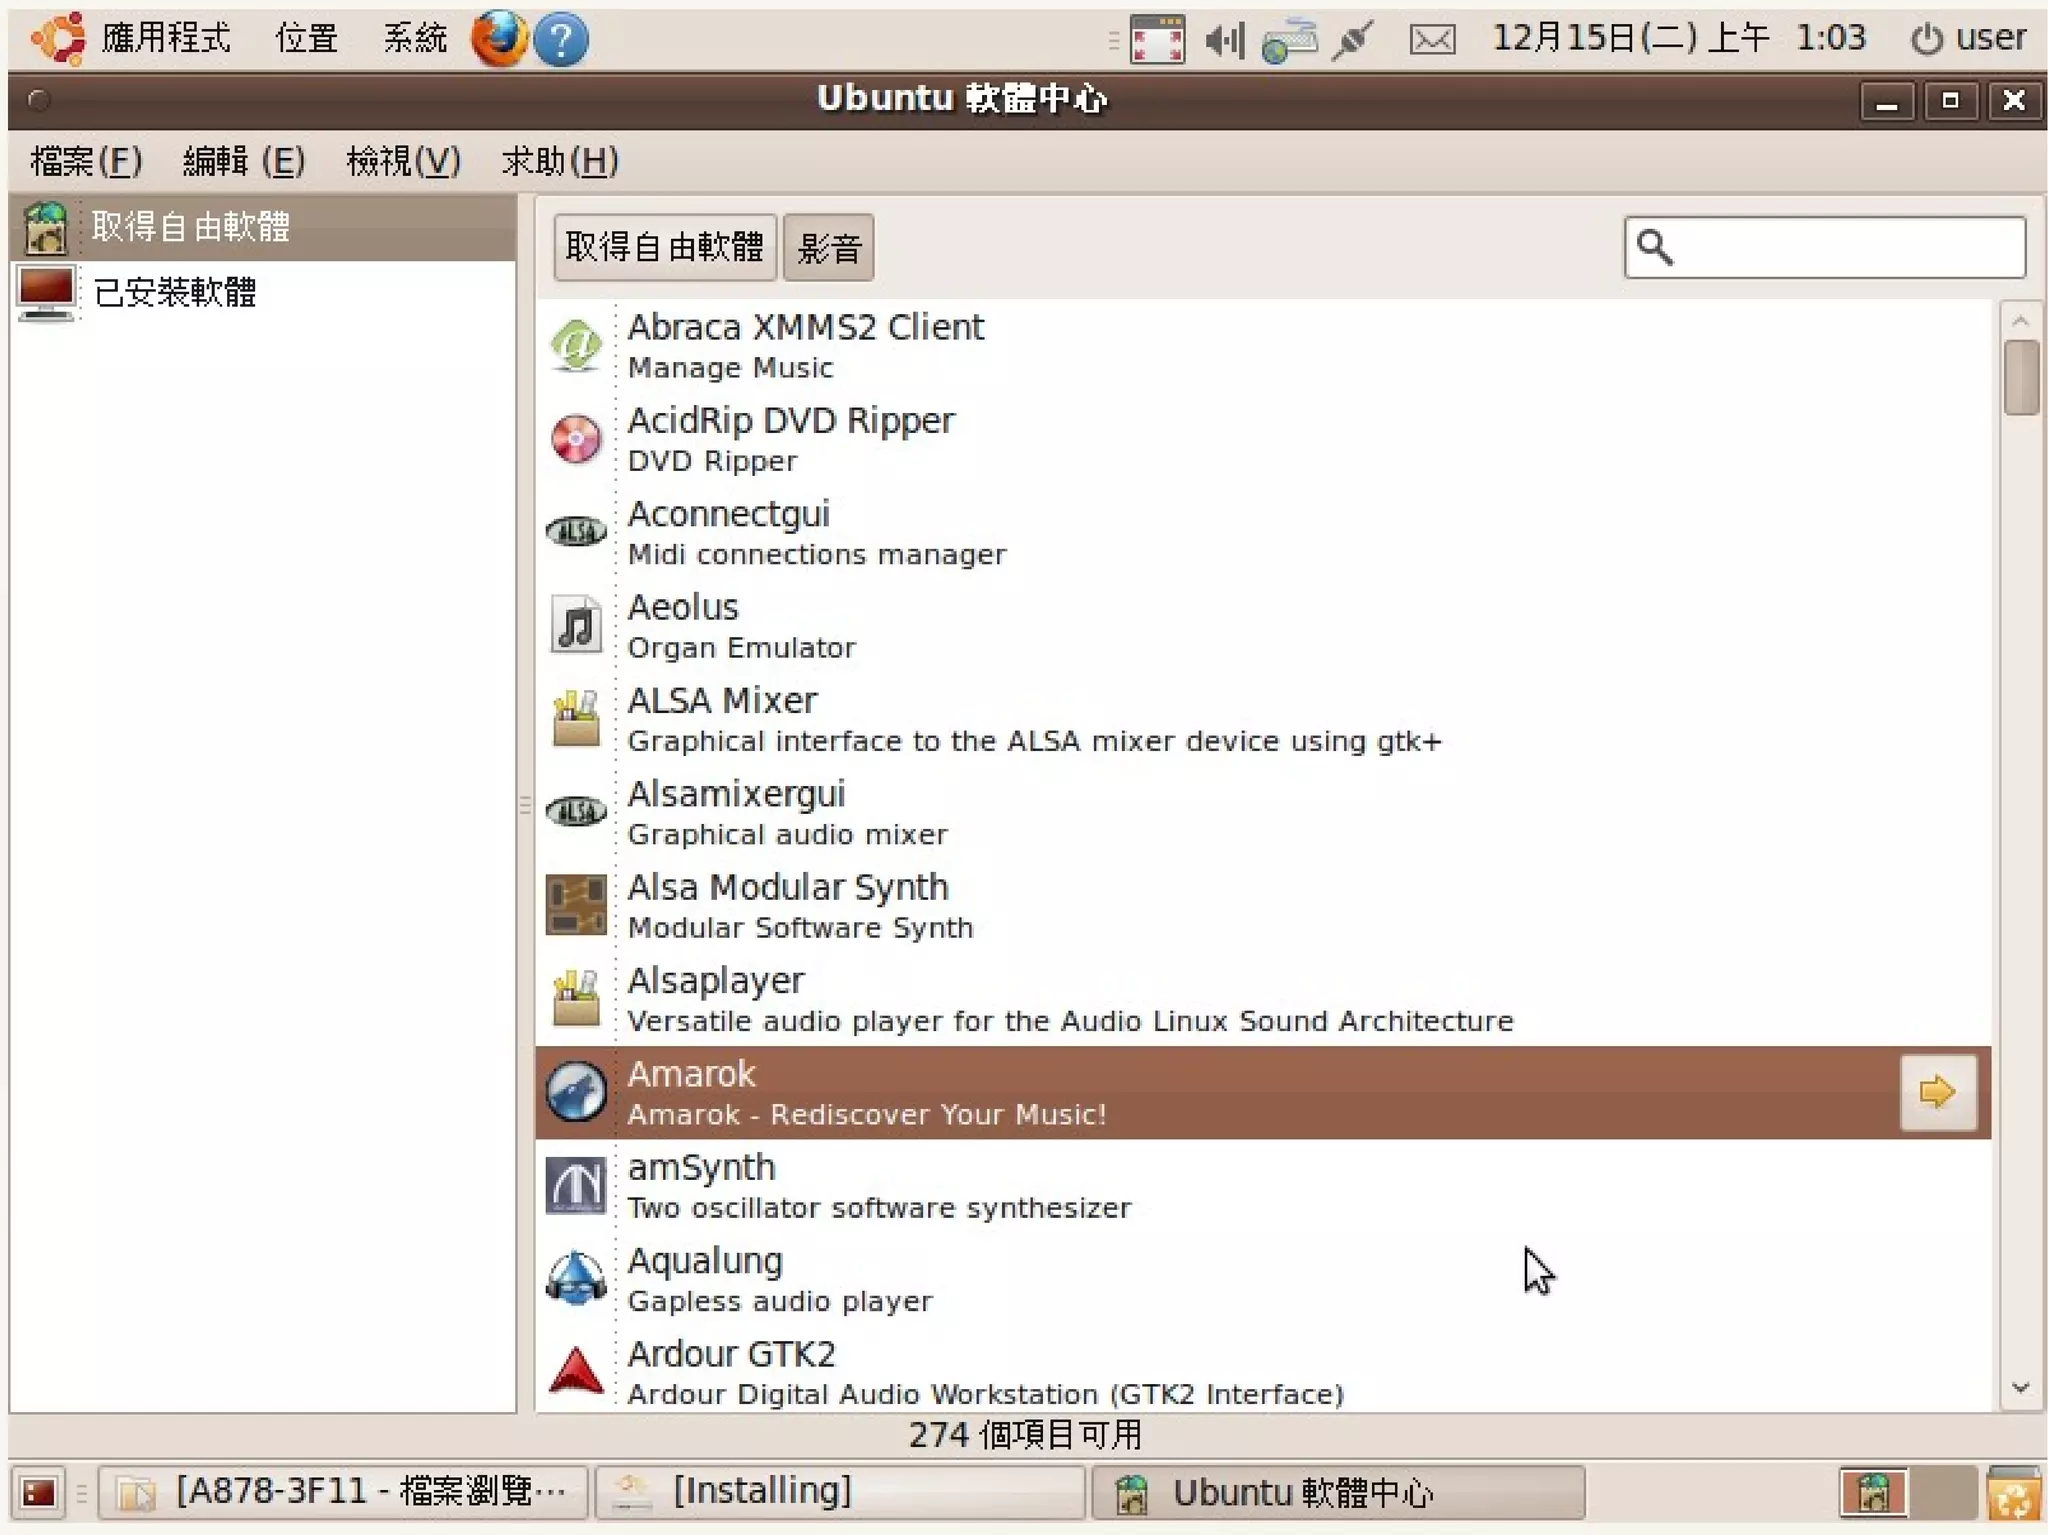This screenshot has width=2048, height=1535.
Task: Click the show desktop button in the bottom panel
Action: 38,1493
